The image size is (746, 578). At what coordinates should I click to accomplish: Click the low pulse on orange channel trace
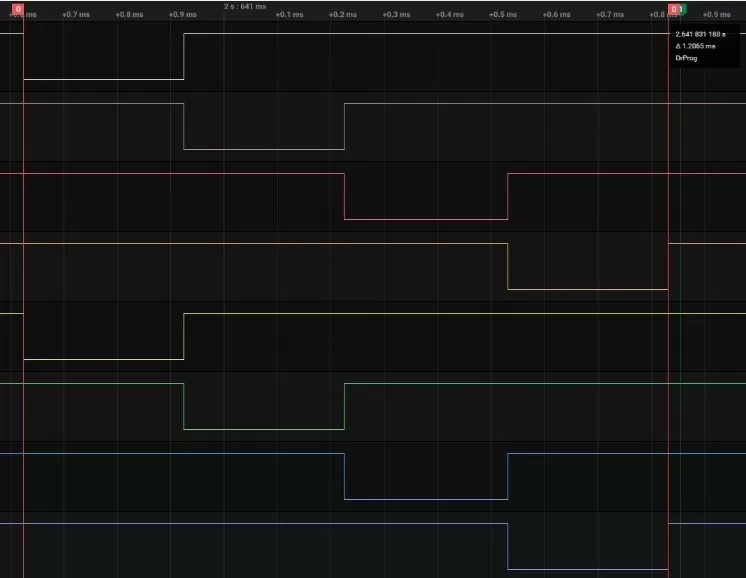pos(588,288)
